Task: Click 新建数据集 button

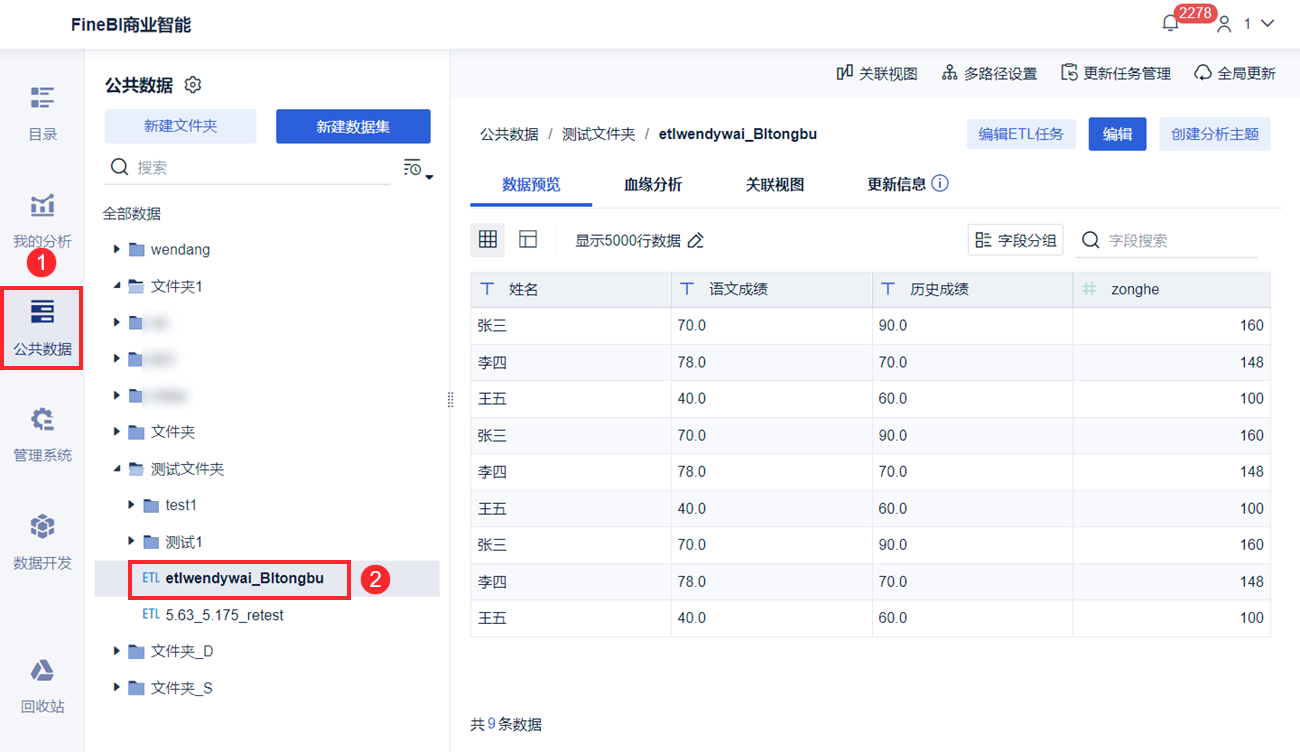Action: click(x=353, y=126)
